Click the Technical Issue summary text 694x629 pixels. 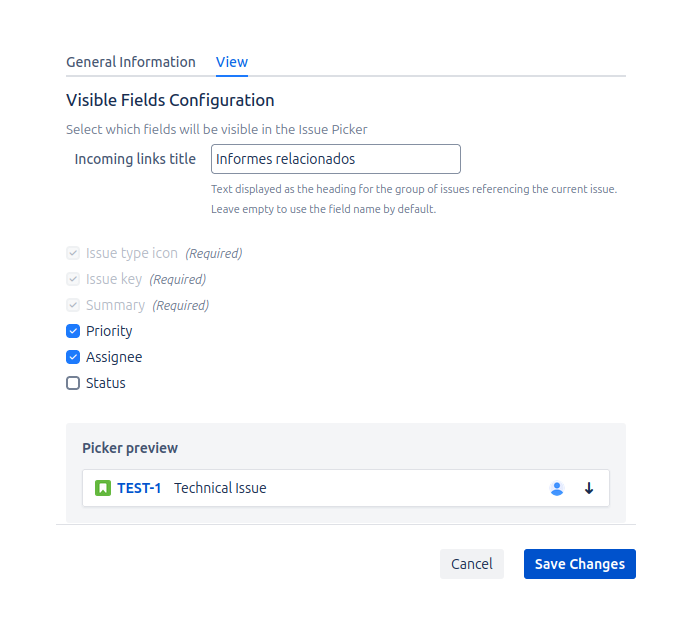tap(220, 488)
